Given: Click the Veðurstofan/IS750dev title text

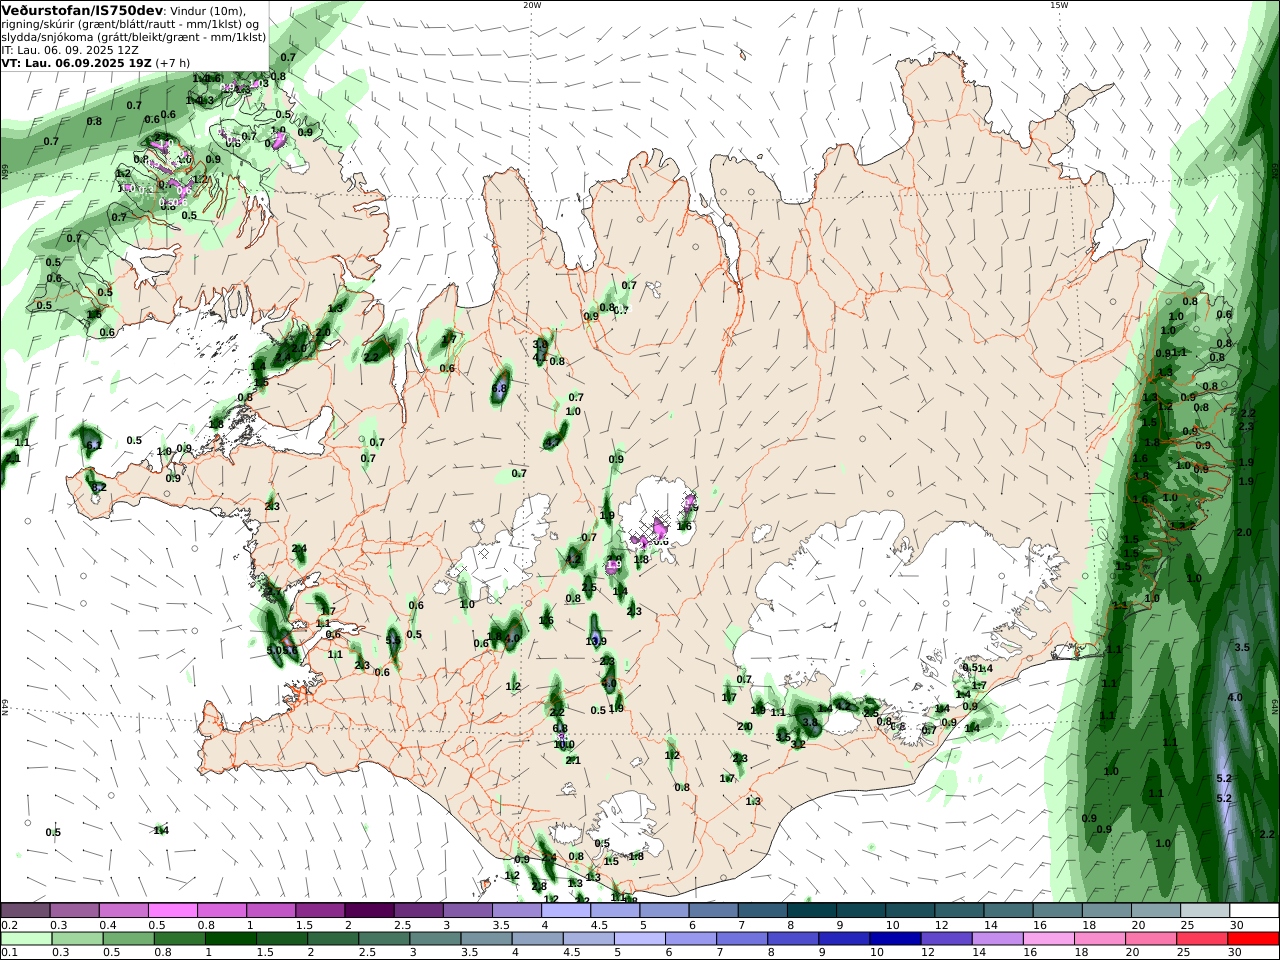Looking at the screenshot, I should [82, 10].
